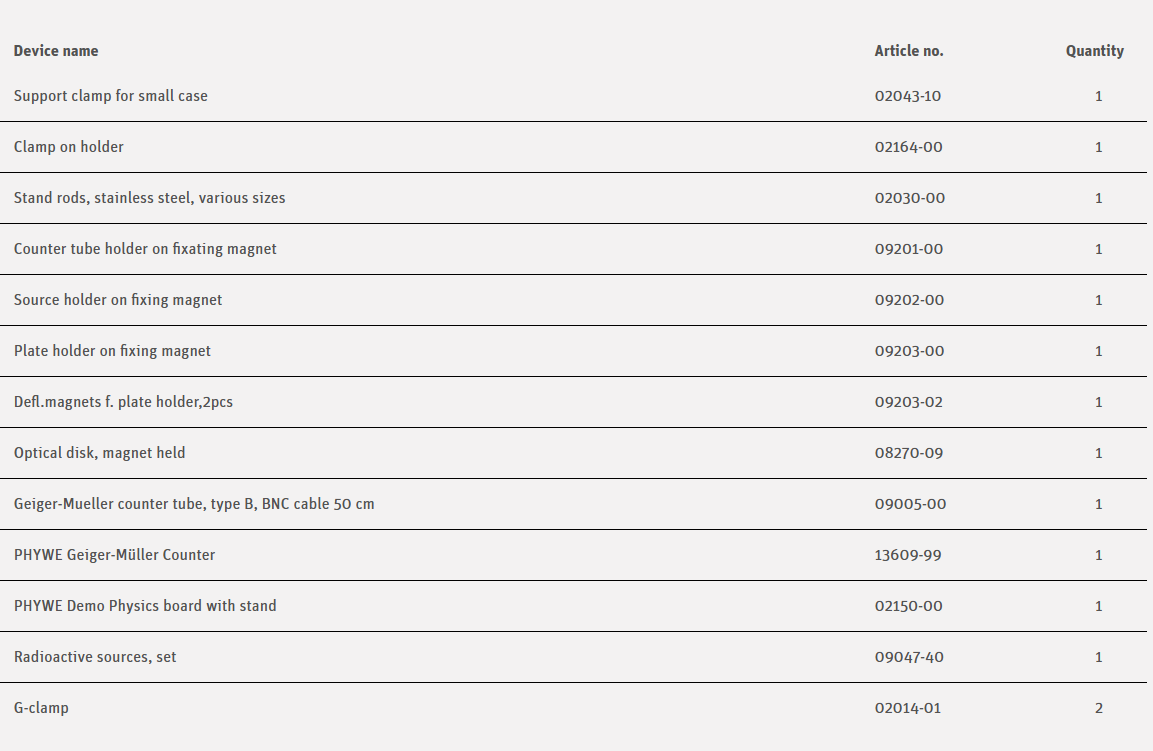1153x751 pixels.
Task: Open PHYWE Demo Physics board with stand
Action: tap(145, 606)
